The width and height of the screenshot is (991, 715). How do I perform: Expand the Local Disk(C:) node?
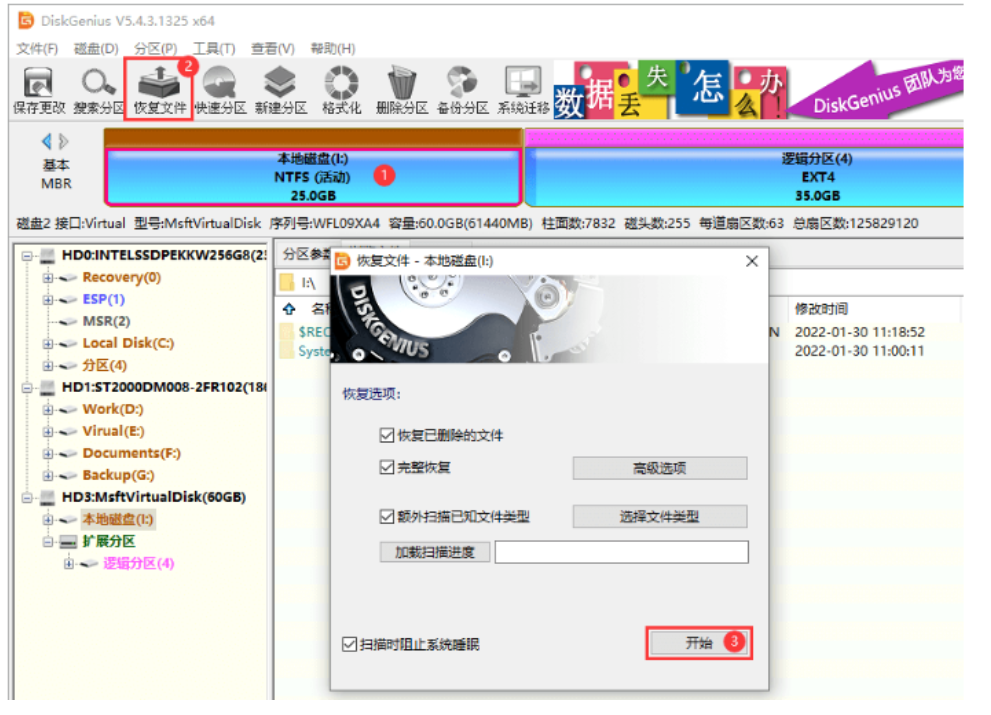(47, 344)
